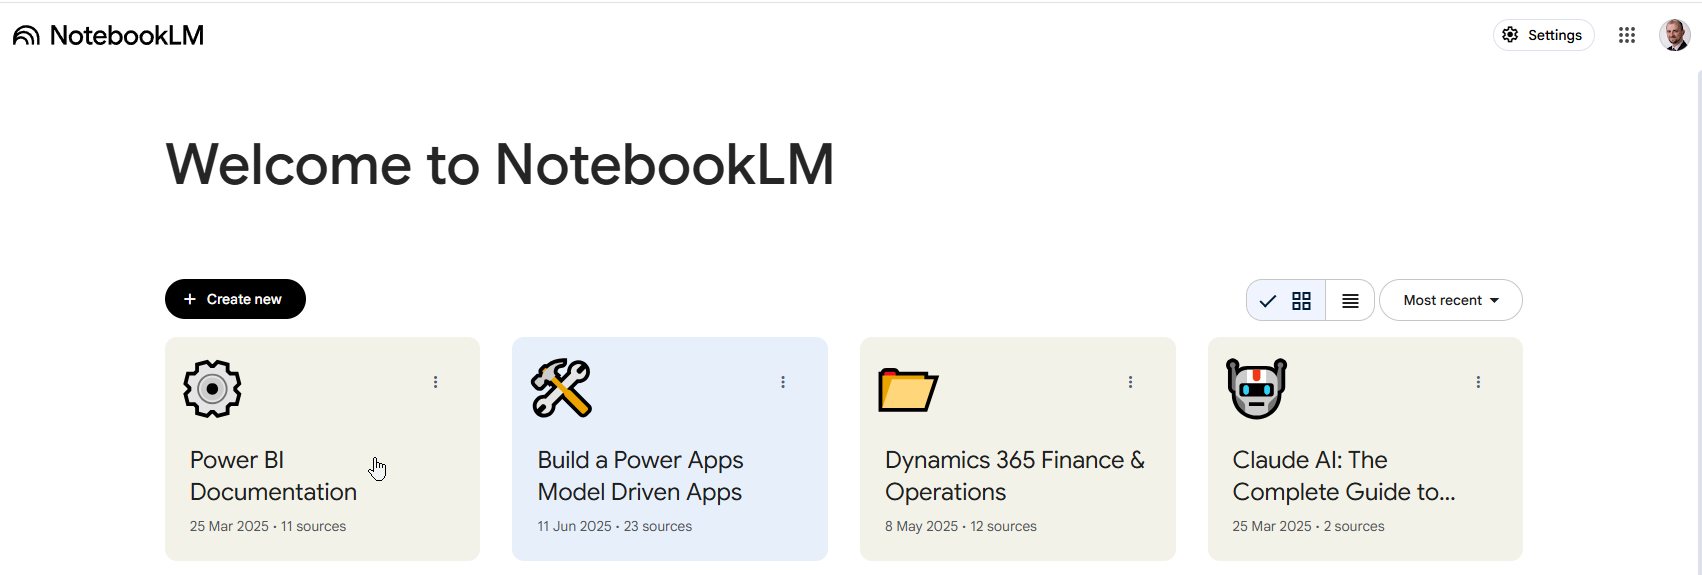Open the Most recent sort dropdown
1702x575 pixels.
click(1451, 300)
